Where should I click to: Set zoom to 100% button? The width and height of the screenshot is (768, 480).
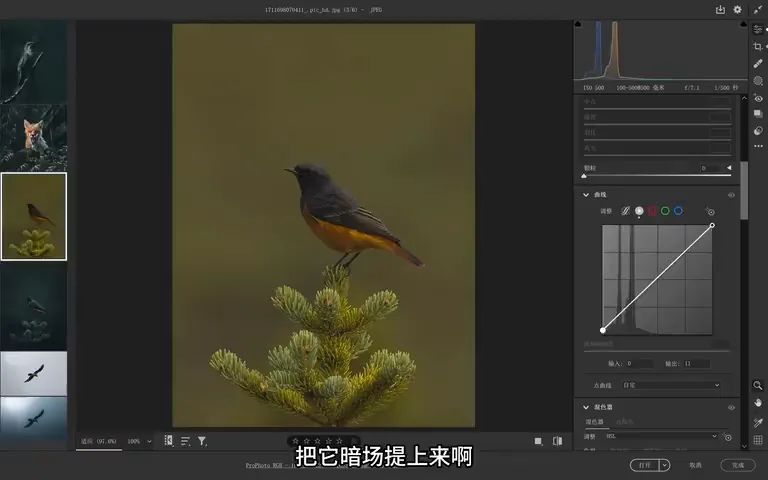(133, 441)
